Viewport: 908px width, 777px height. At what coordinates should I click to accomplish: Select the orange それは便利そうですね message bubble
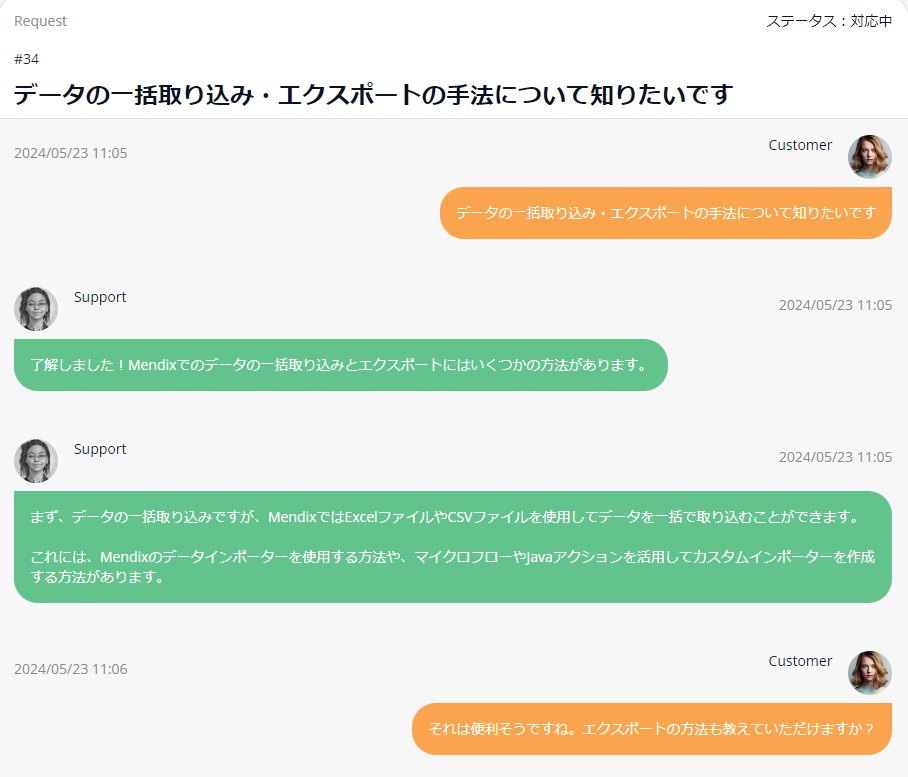651,729
